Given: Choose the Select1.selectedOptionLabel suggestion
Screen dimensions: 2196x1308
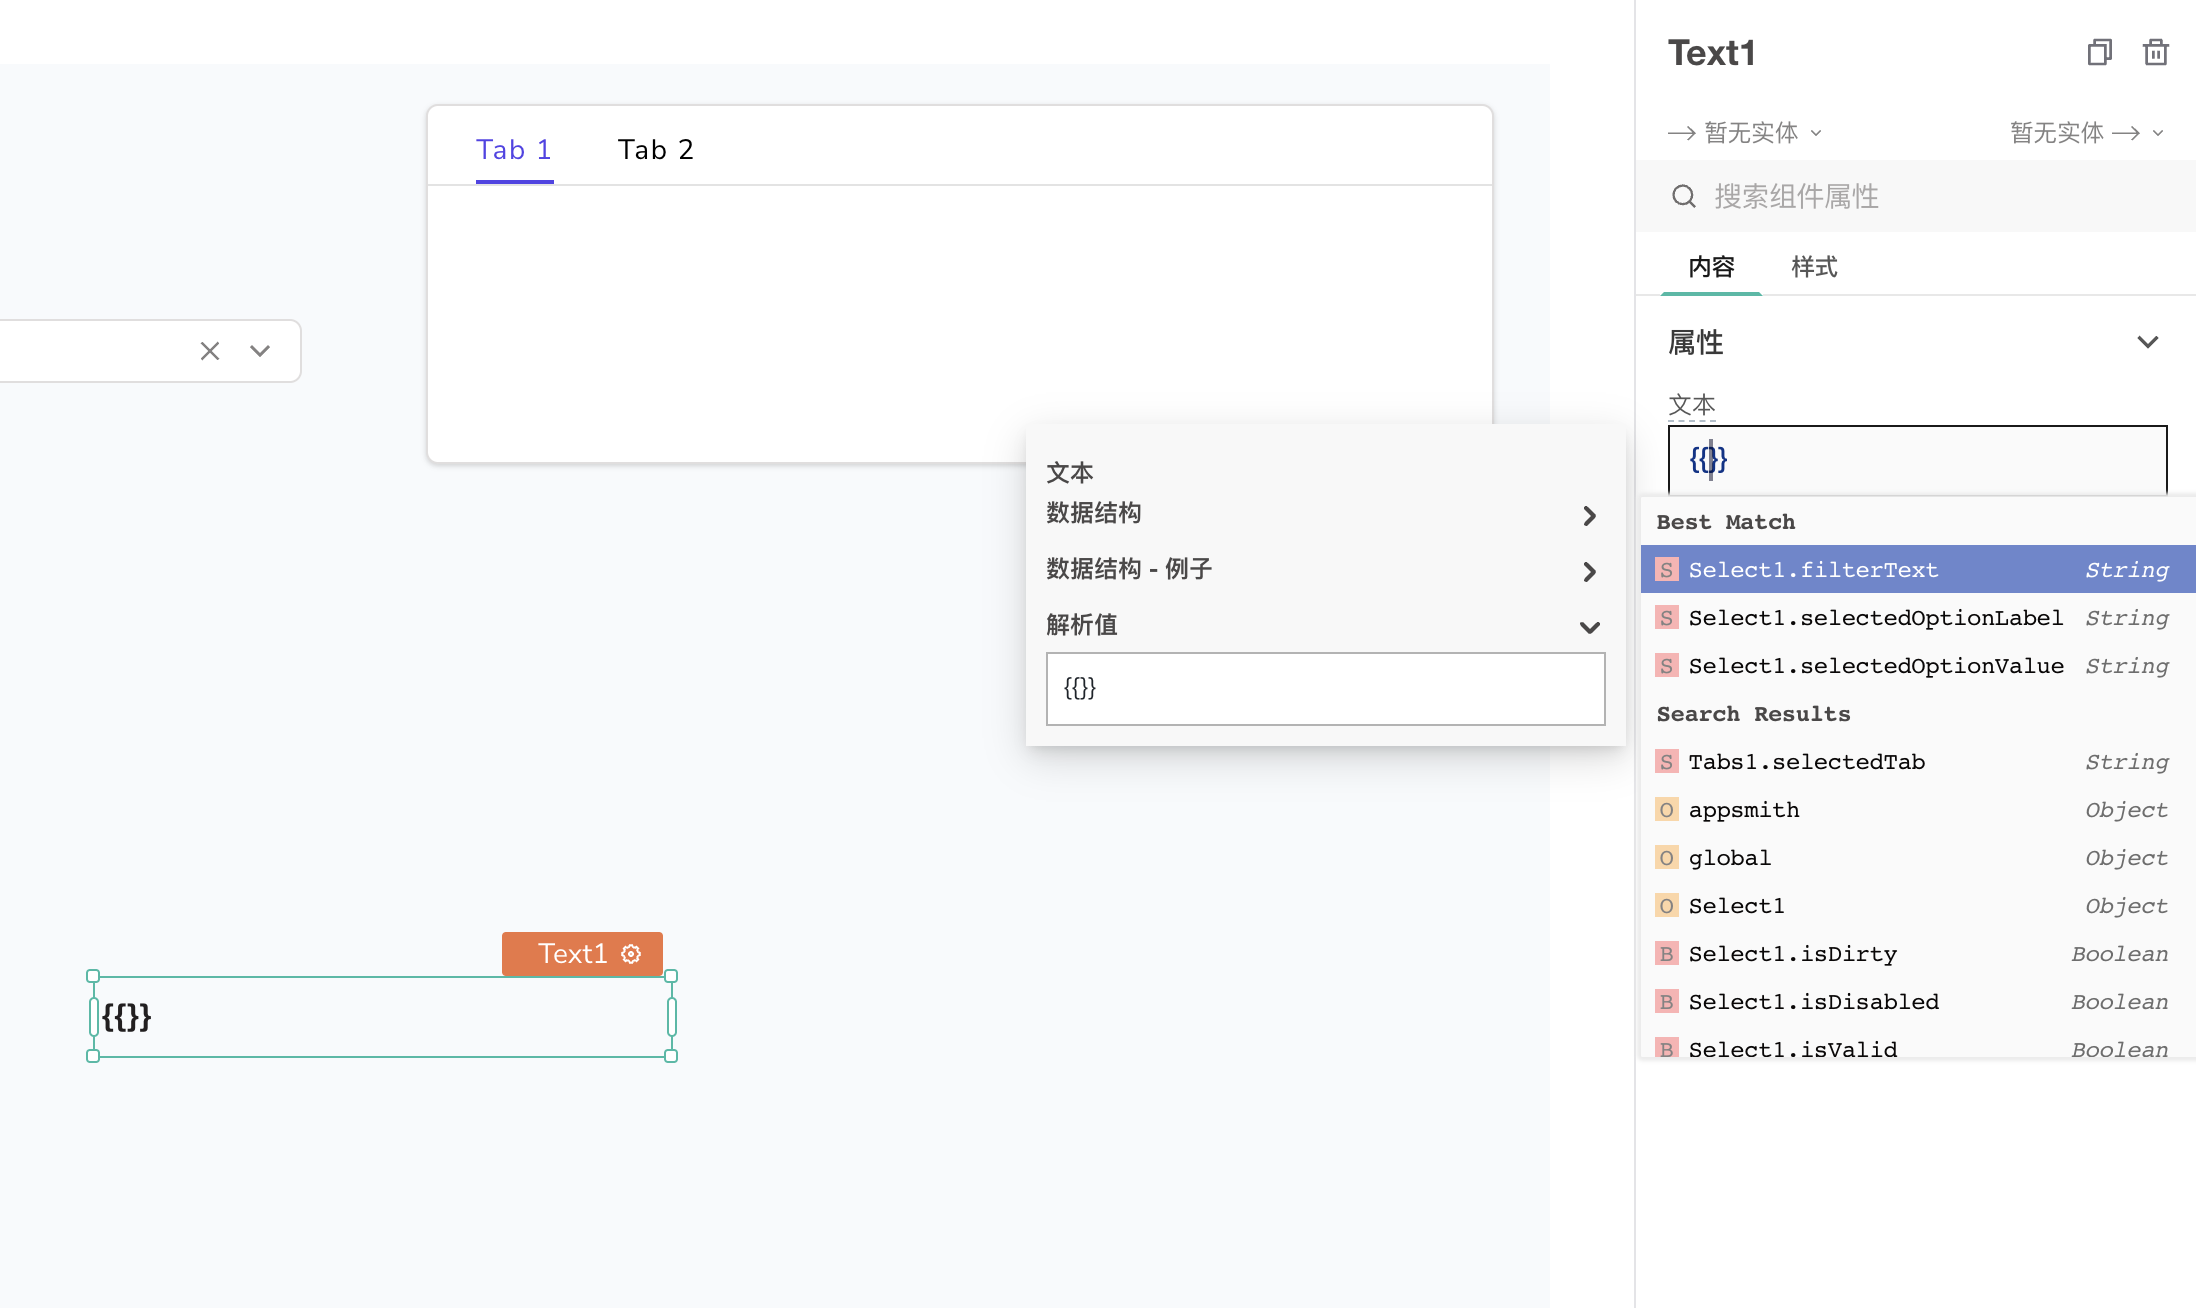Looking at the screenshot, I should (1875, 618).
